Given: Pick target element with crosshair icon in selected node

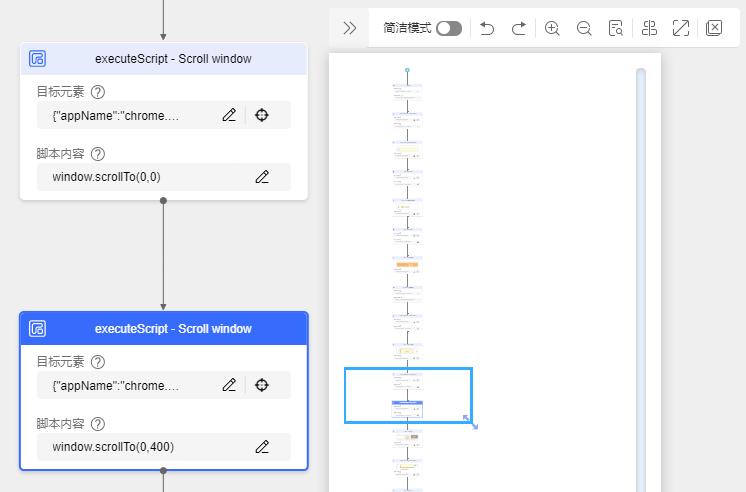Looking at the screenshot, I should pos(262,384).
